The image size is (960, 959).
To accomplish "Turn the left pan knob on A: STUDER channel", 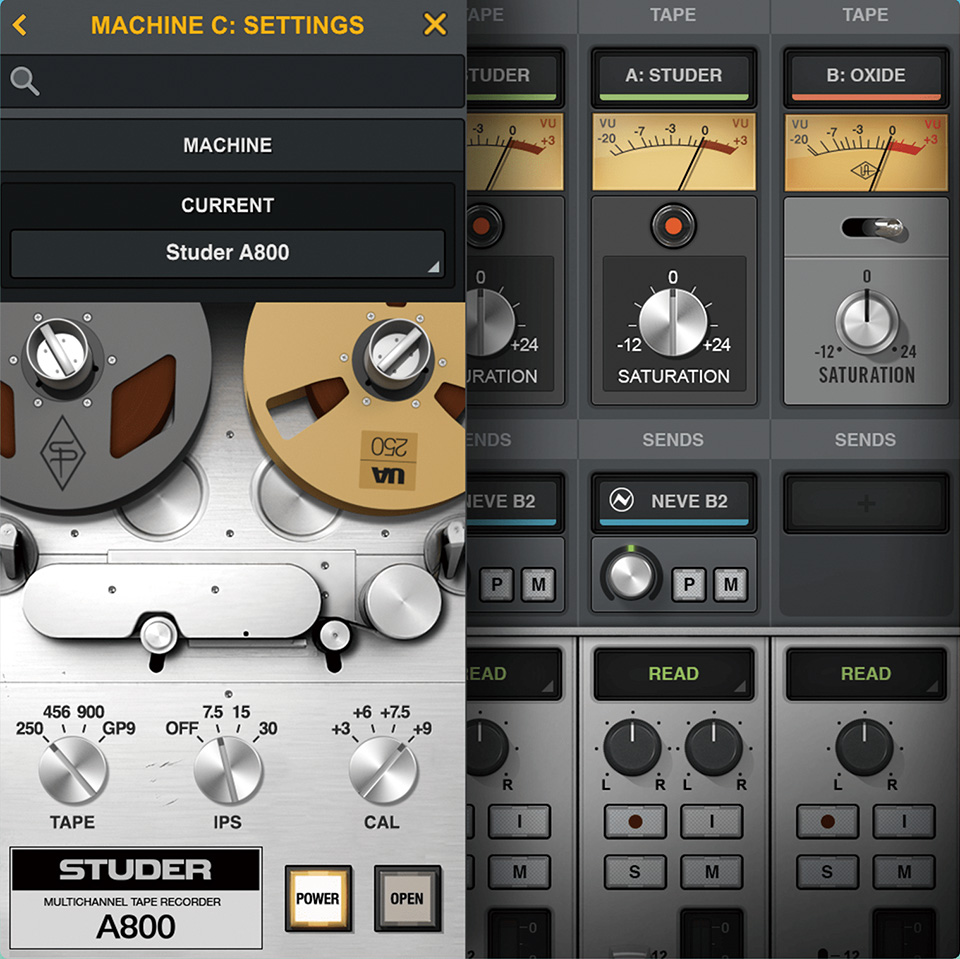I will tap(632, 747).
